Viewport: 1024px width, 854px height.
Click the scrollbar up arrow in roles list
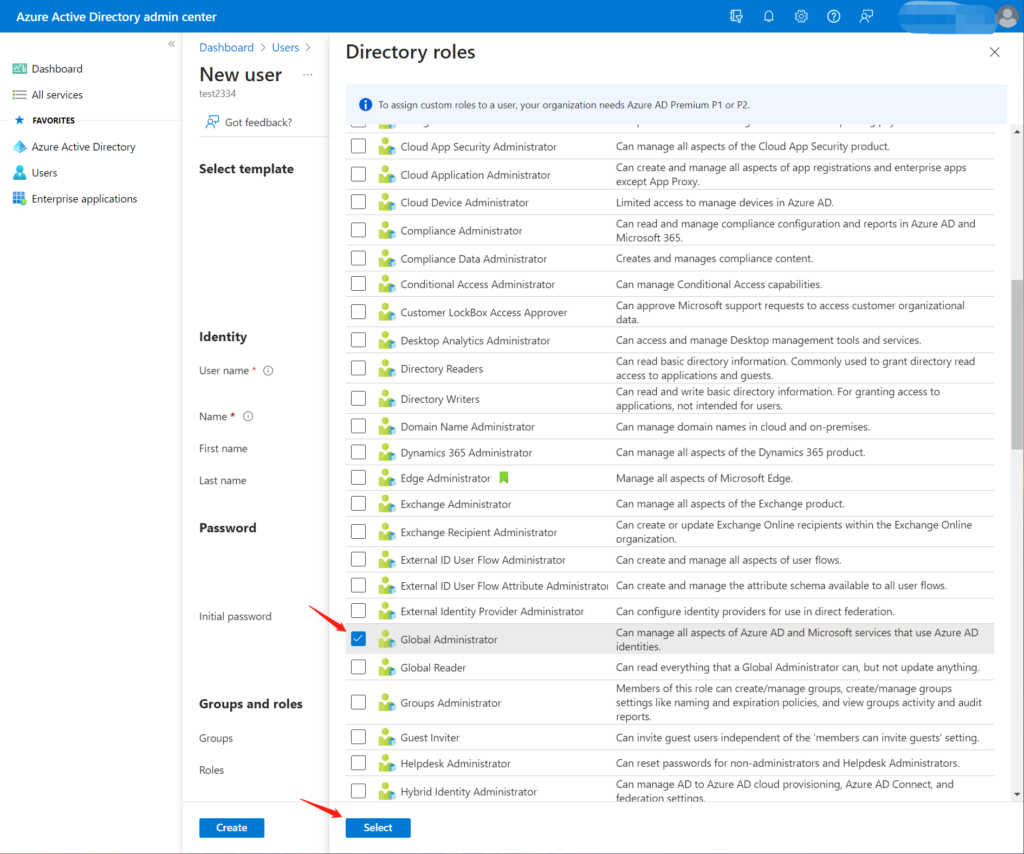tap(1017, 132)
